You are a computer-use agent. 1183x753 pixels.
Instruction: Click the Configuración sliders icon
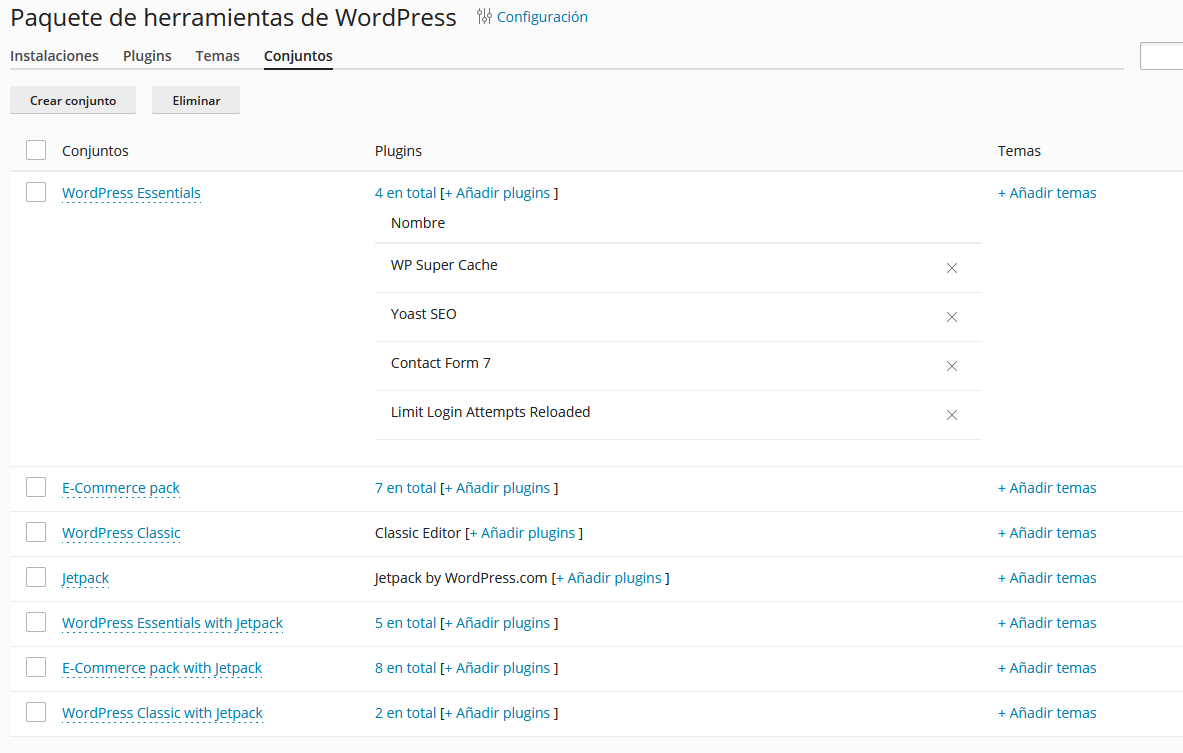click(x=484, y=17)
